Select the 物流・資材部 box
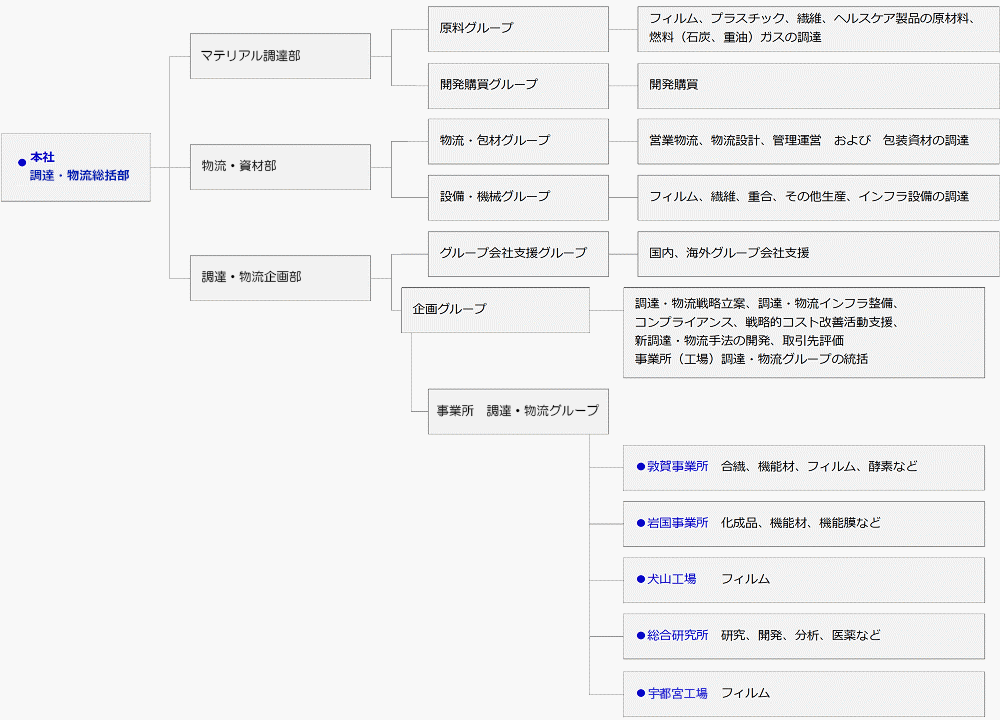 [280, 166]
